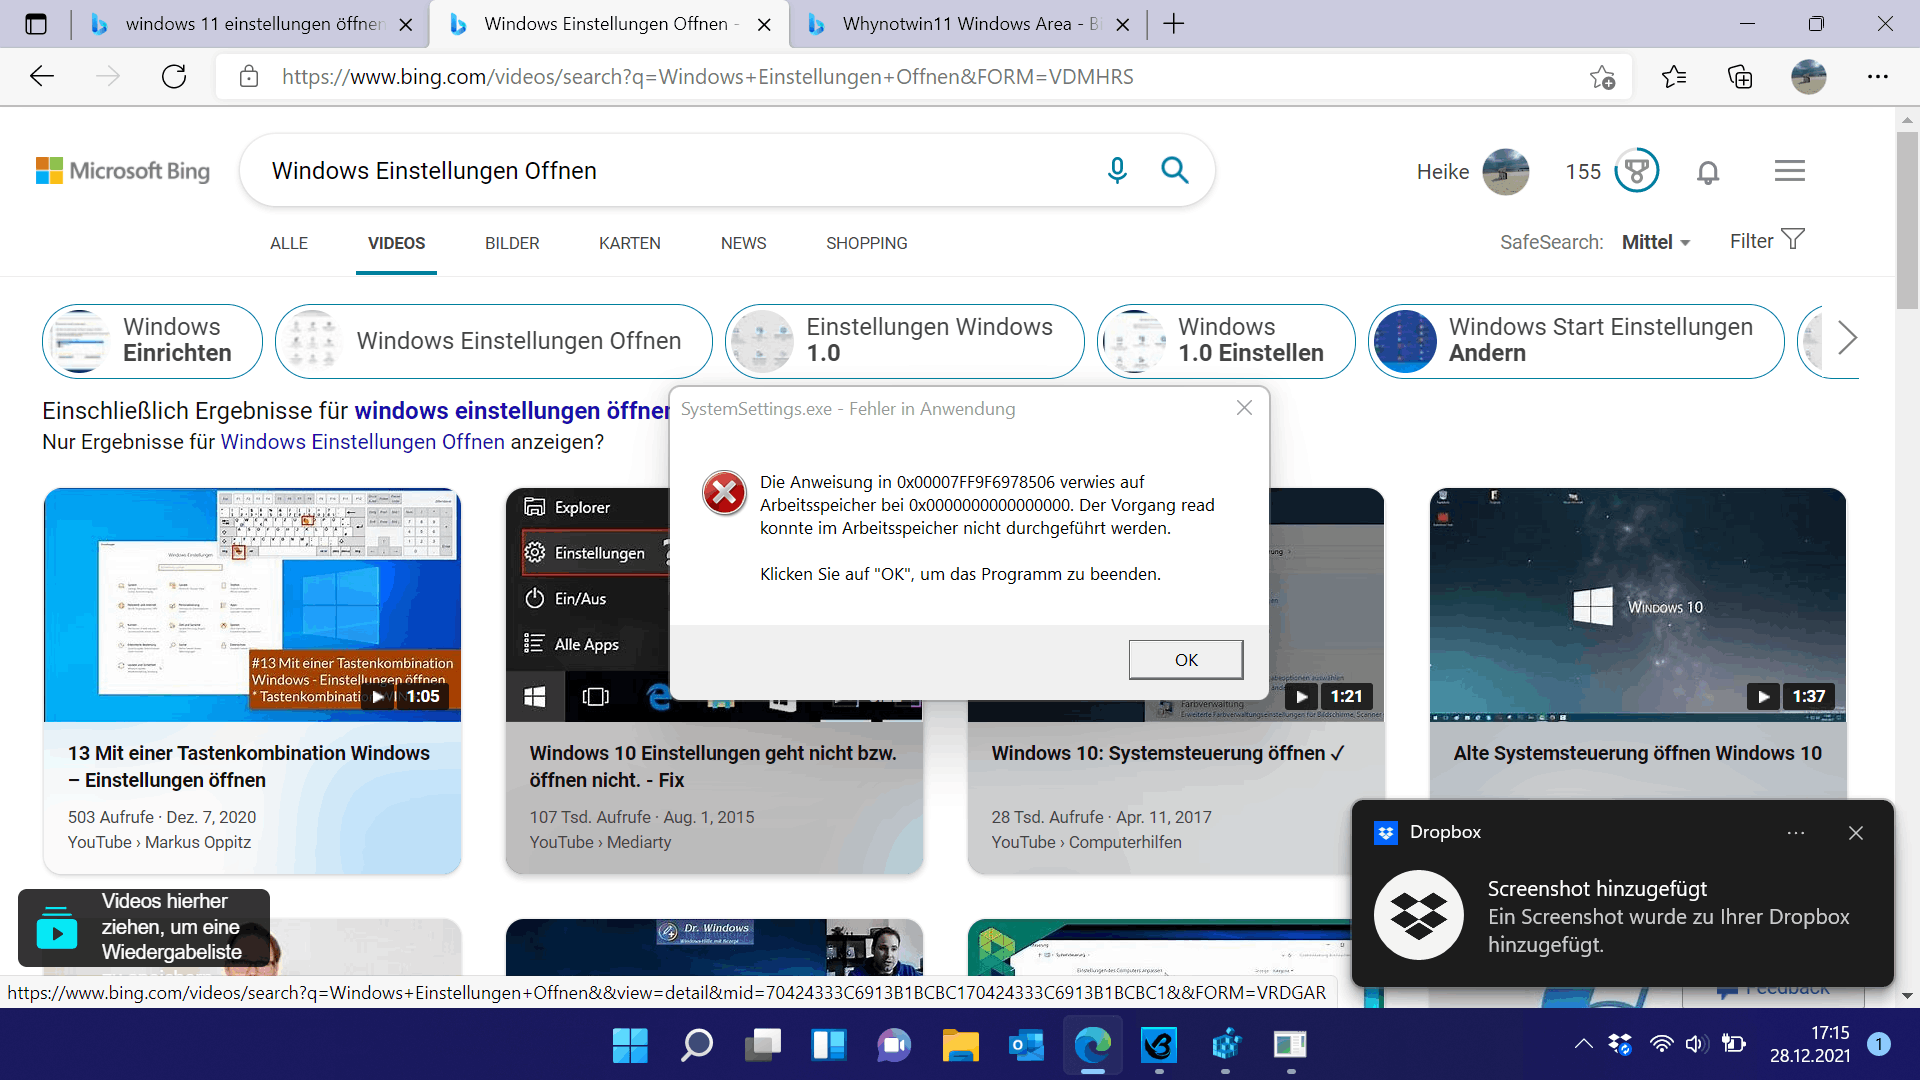Open 'Windows 10 Einstellungen geht nicht' video title
This screenshot has height=1080, width=1920.
coord(713,766)
